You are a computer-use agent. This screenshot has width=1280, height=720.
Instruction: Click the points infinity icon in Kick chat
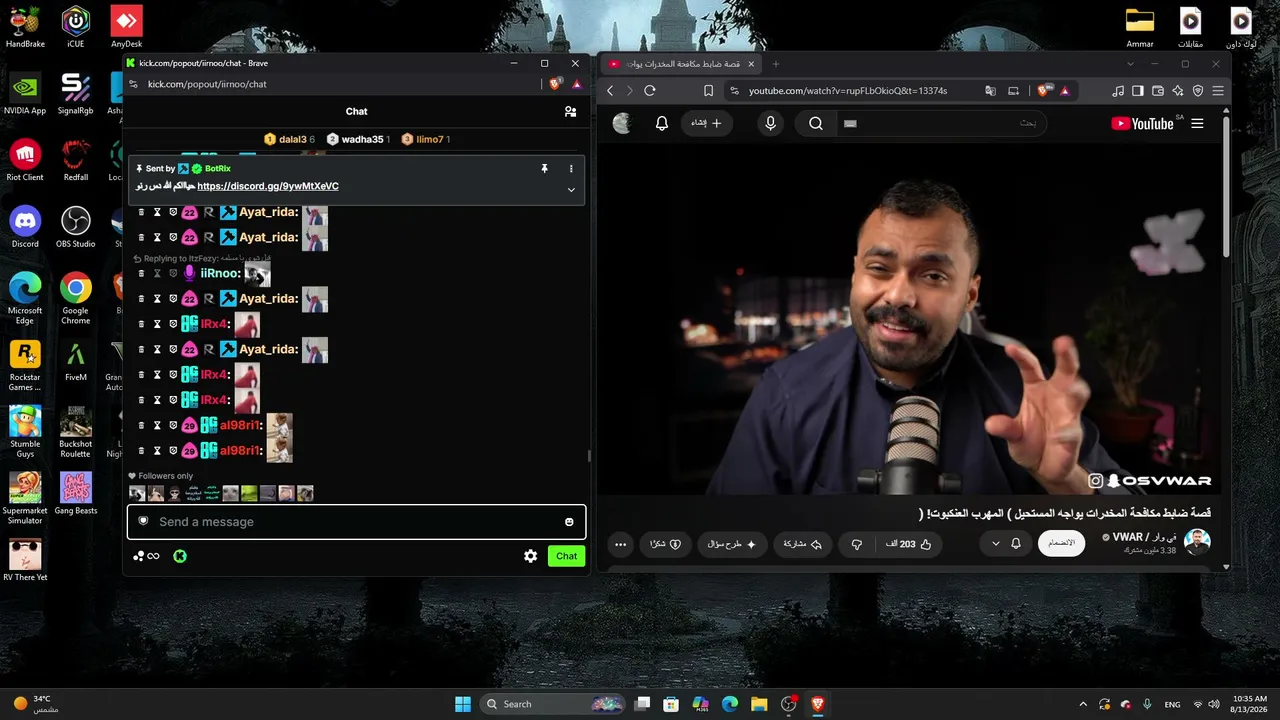tap(146, 556)
